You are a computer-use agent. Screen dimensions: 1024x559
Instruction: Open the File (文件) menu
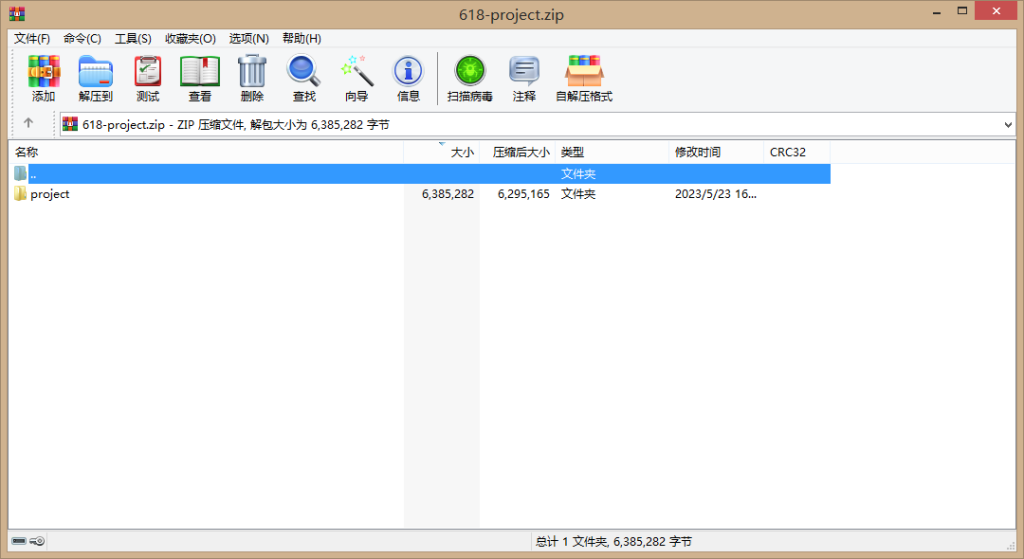pos(32,39)
